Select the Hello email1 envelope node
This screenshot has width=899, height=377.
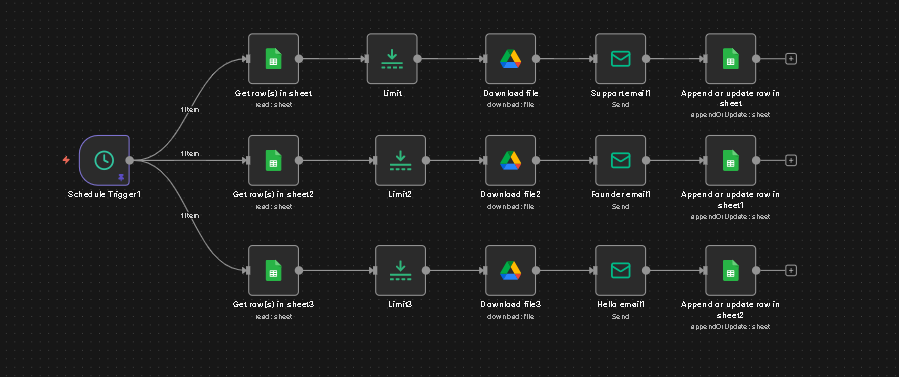620,270
